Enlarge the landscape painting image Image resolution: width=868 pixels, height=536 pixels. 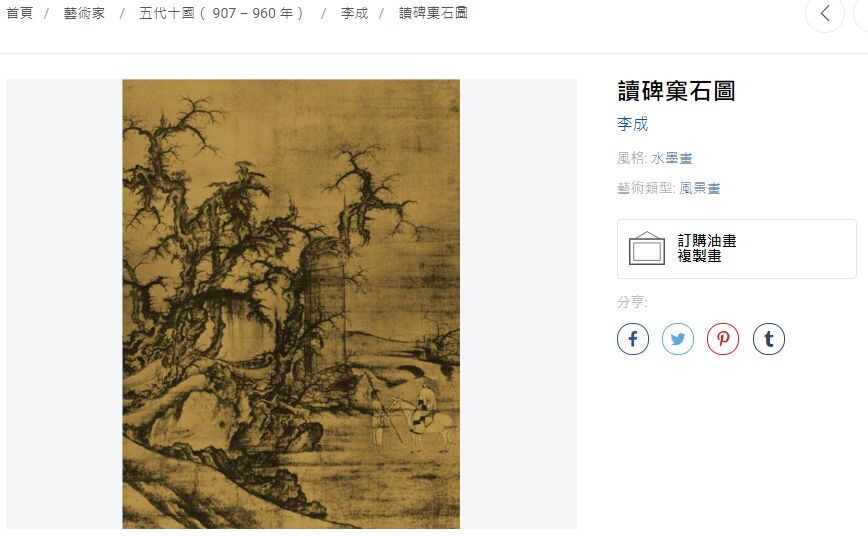click(x=291, y=304)
